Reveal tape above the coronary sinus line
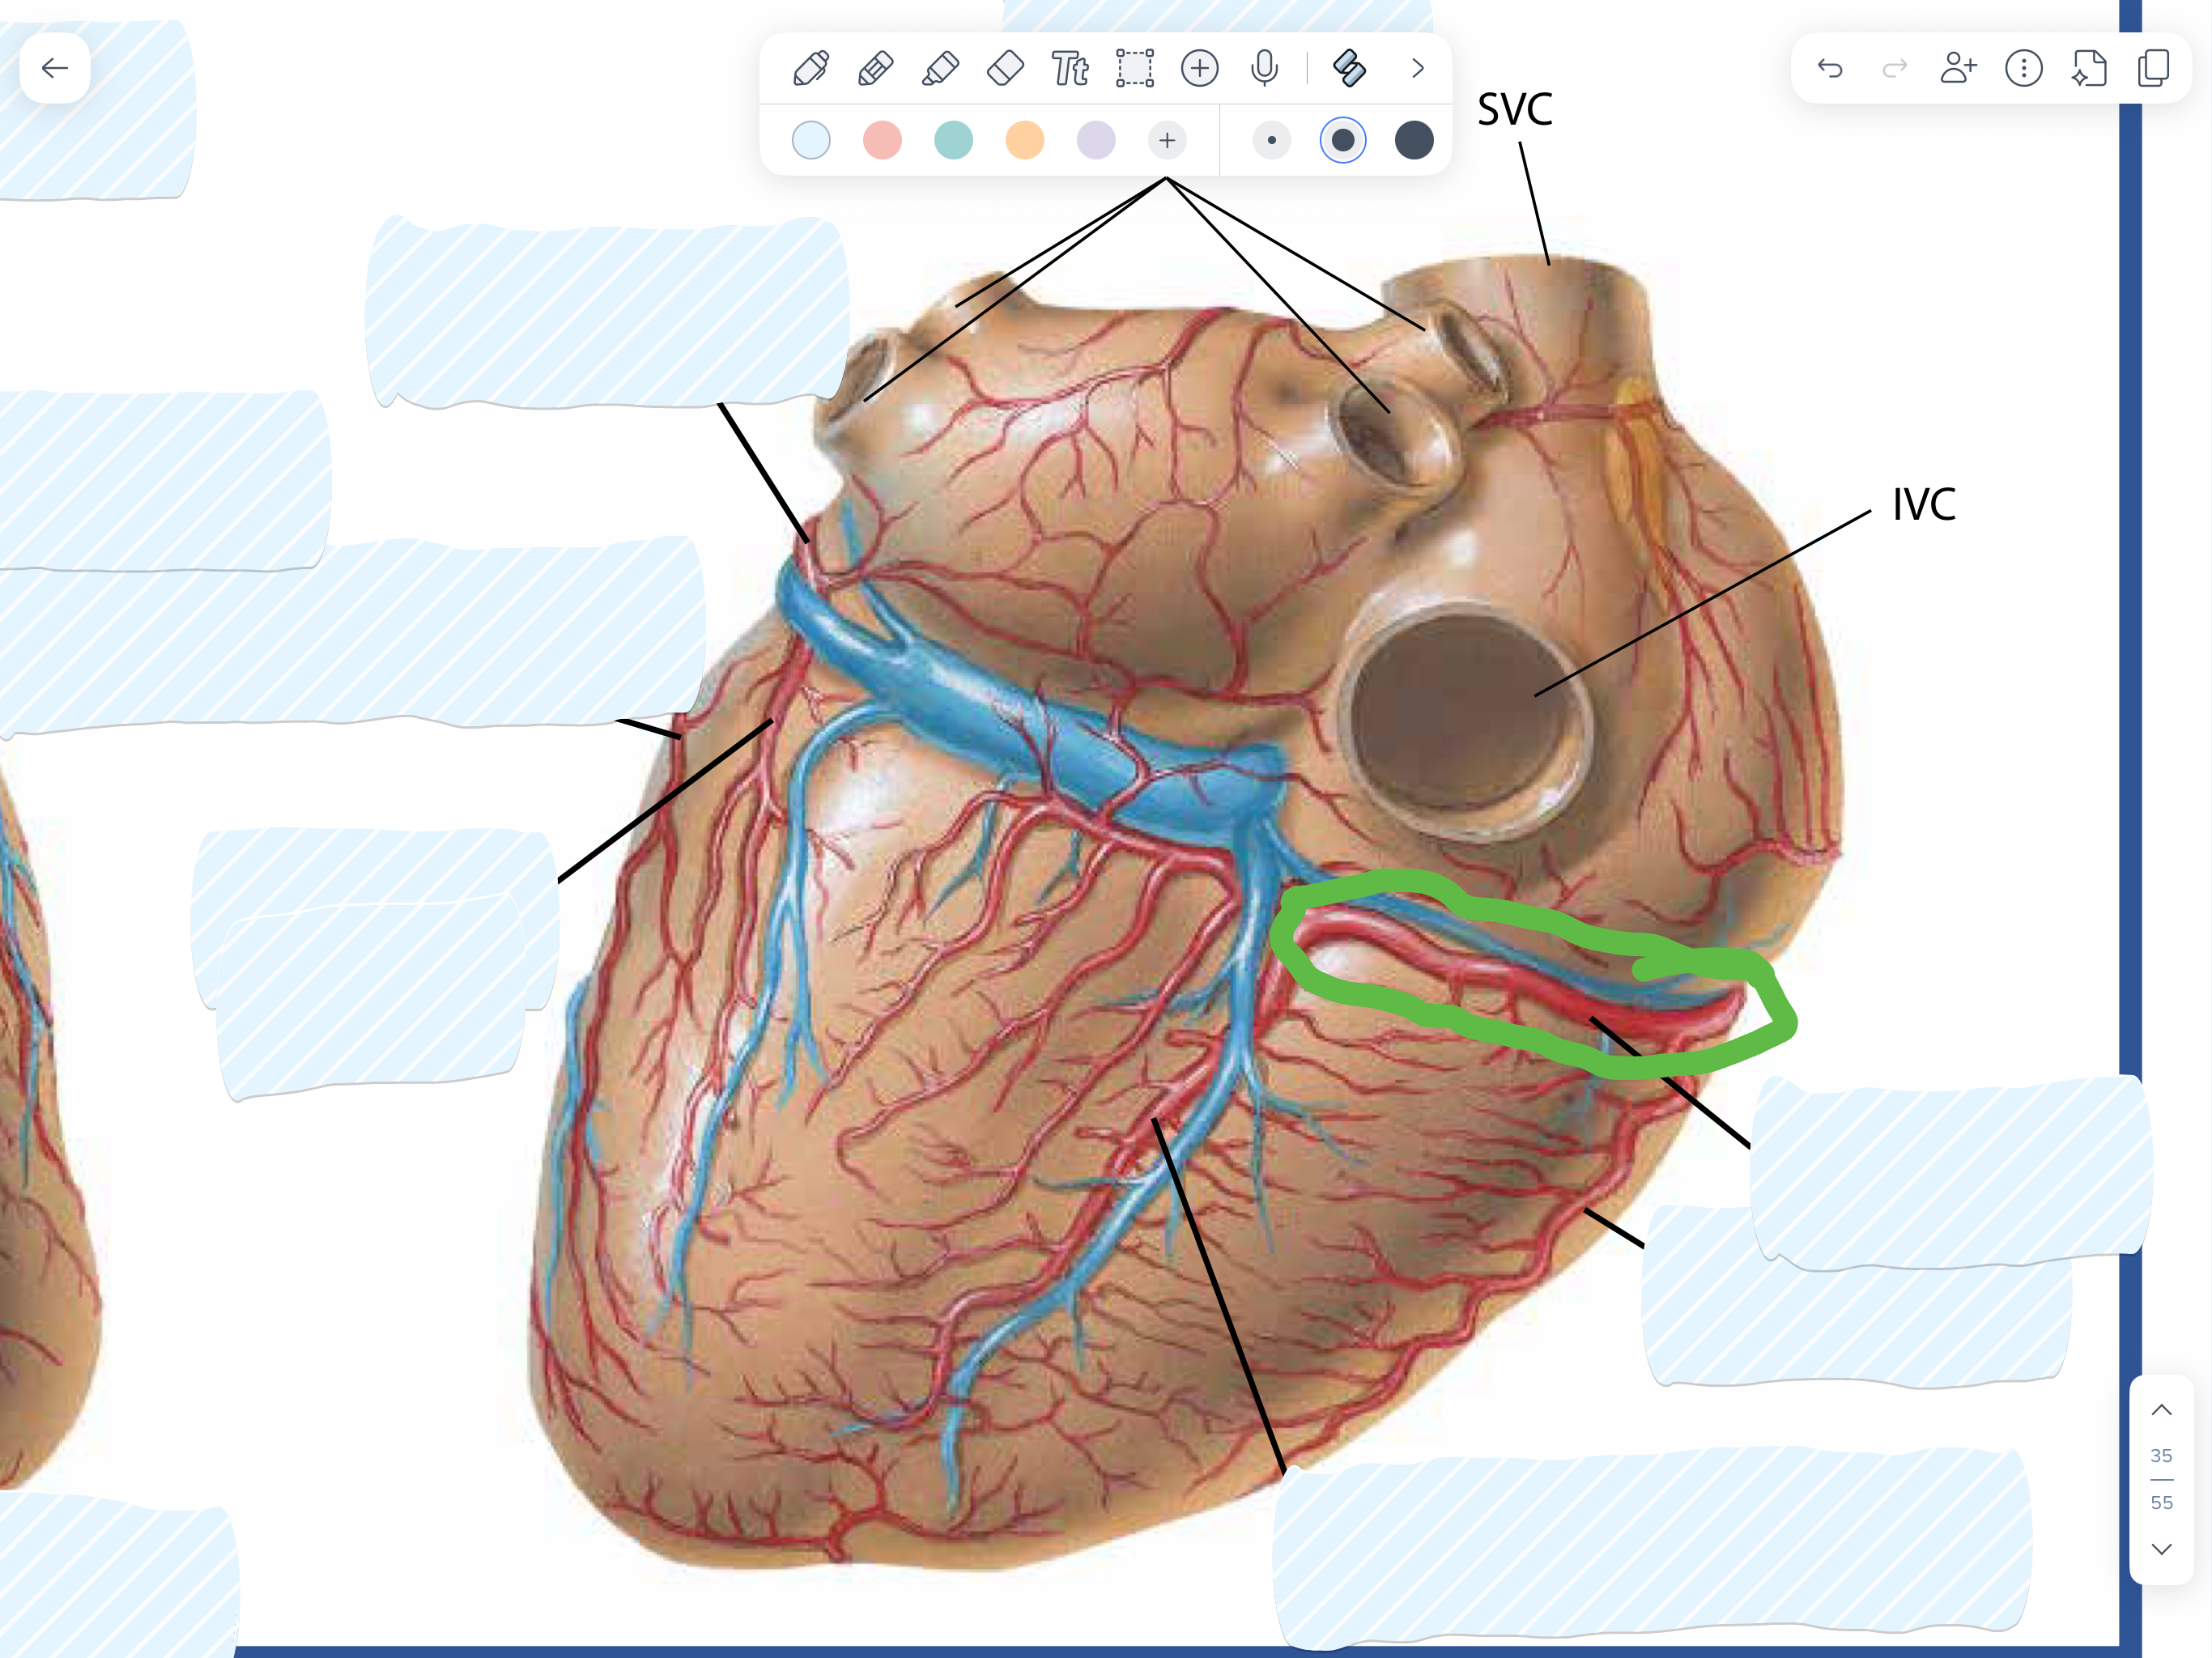This screenshot has height=1658, width=2212. coord(608,313)
